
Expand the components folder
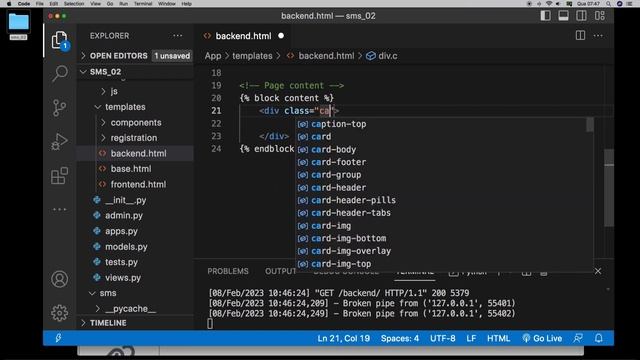[136, 122]
